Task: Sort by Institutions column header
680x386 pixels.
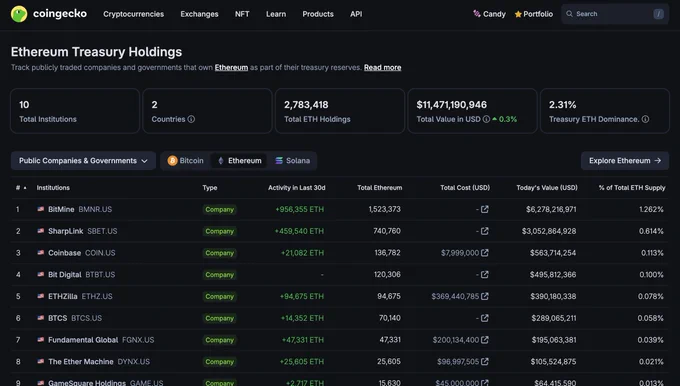Action: (53, 188)
